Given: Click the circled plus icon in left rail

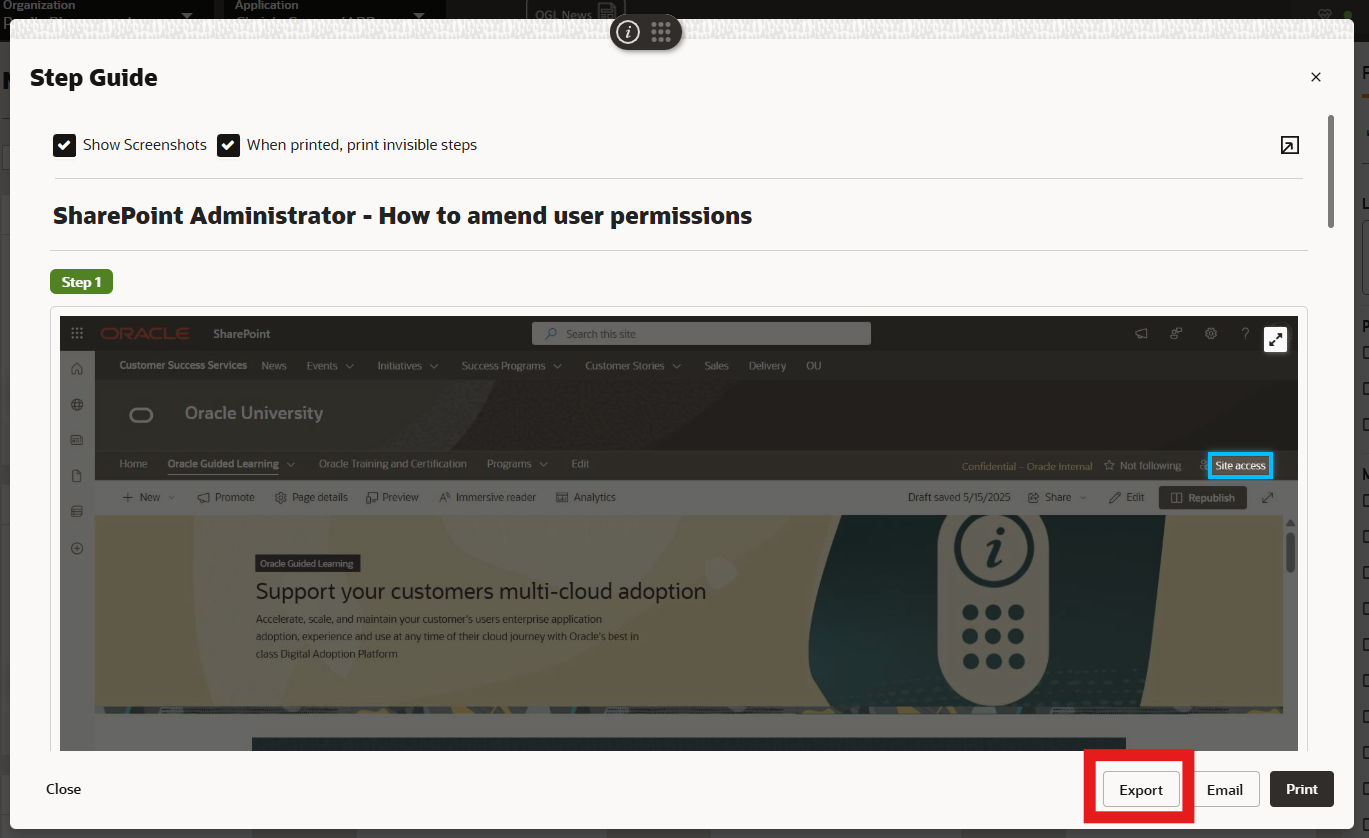Looking at the screenshot, I should point(77,548).
